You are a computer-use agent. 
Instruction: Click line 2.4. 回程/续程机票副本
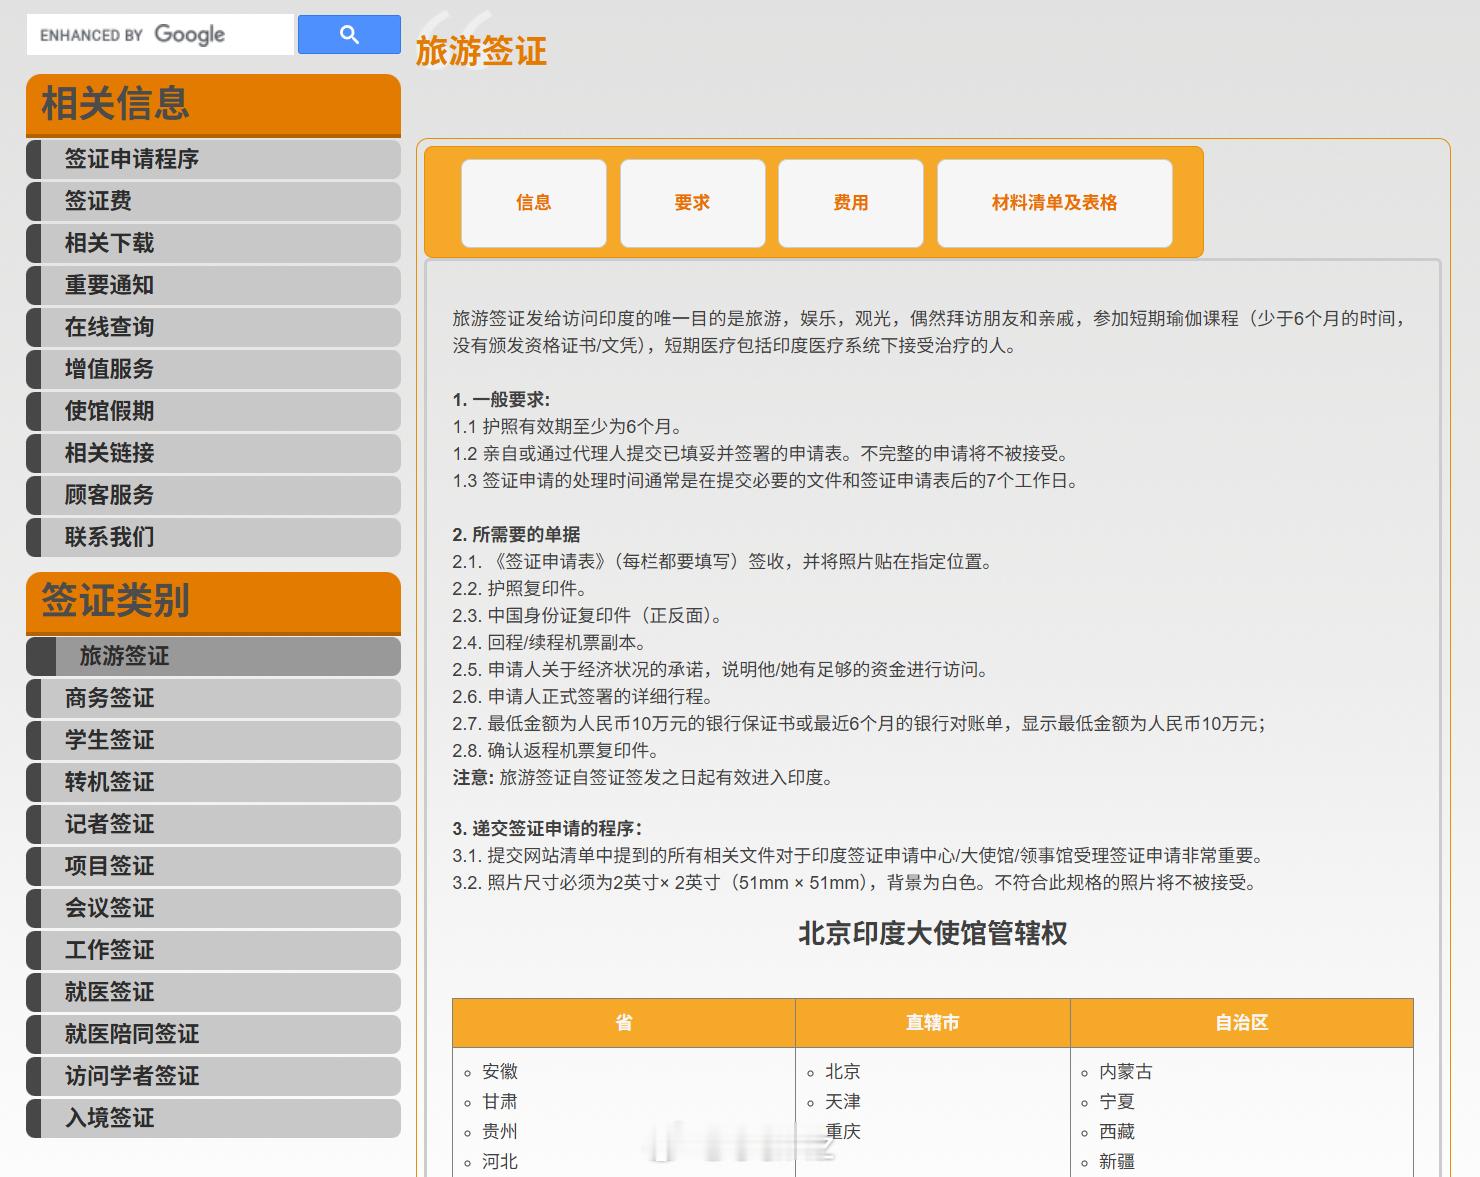[x=550, y=642]
